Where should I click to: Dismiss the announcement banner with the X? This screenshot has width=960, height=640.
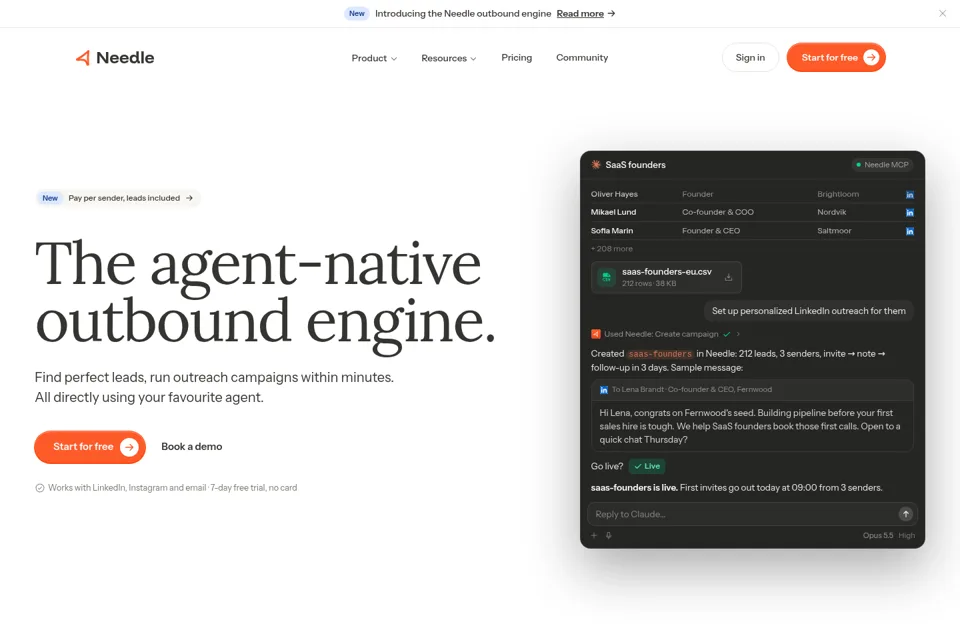[942, 13]
